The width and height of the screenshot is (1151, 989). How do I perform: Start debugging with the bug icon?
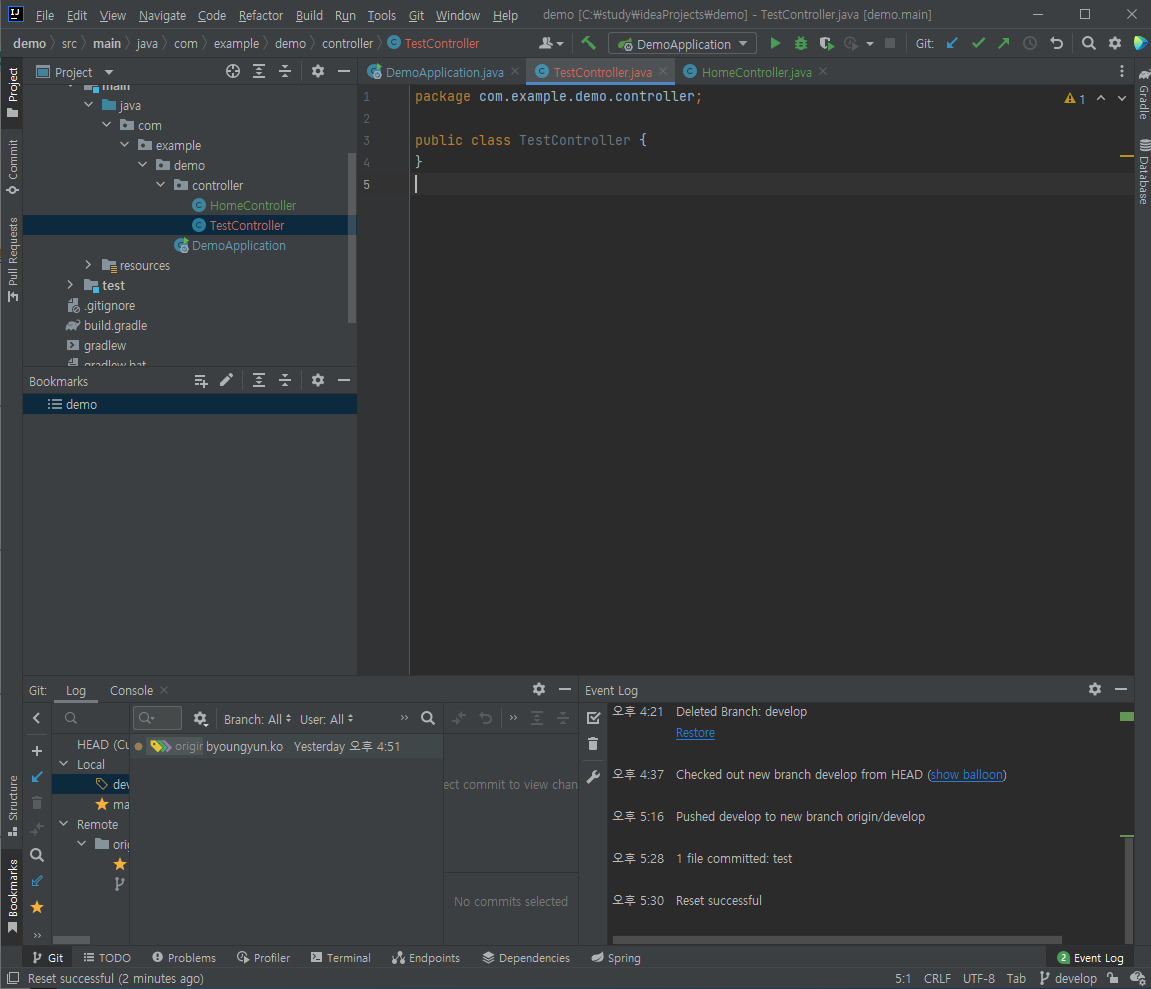(x=800, y=44)
